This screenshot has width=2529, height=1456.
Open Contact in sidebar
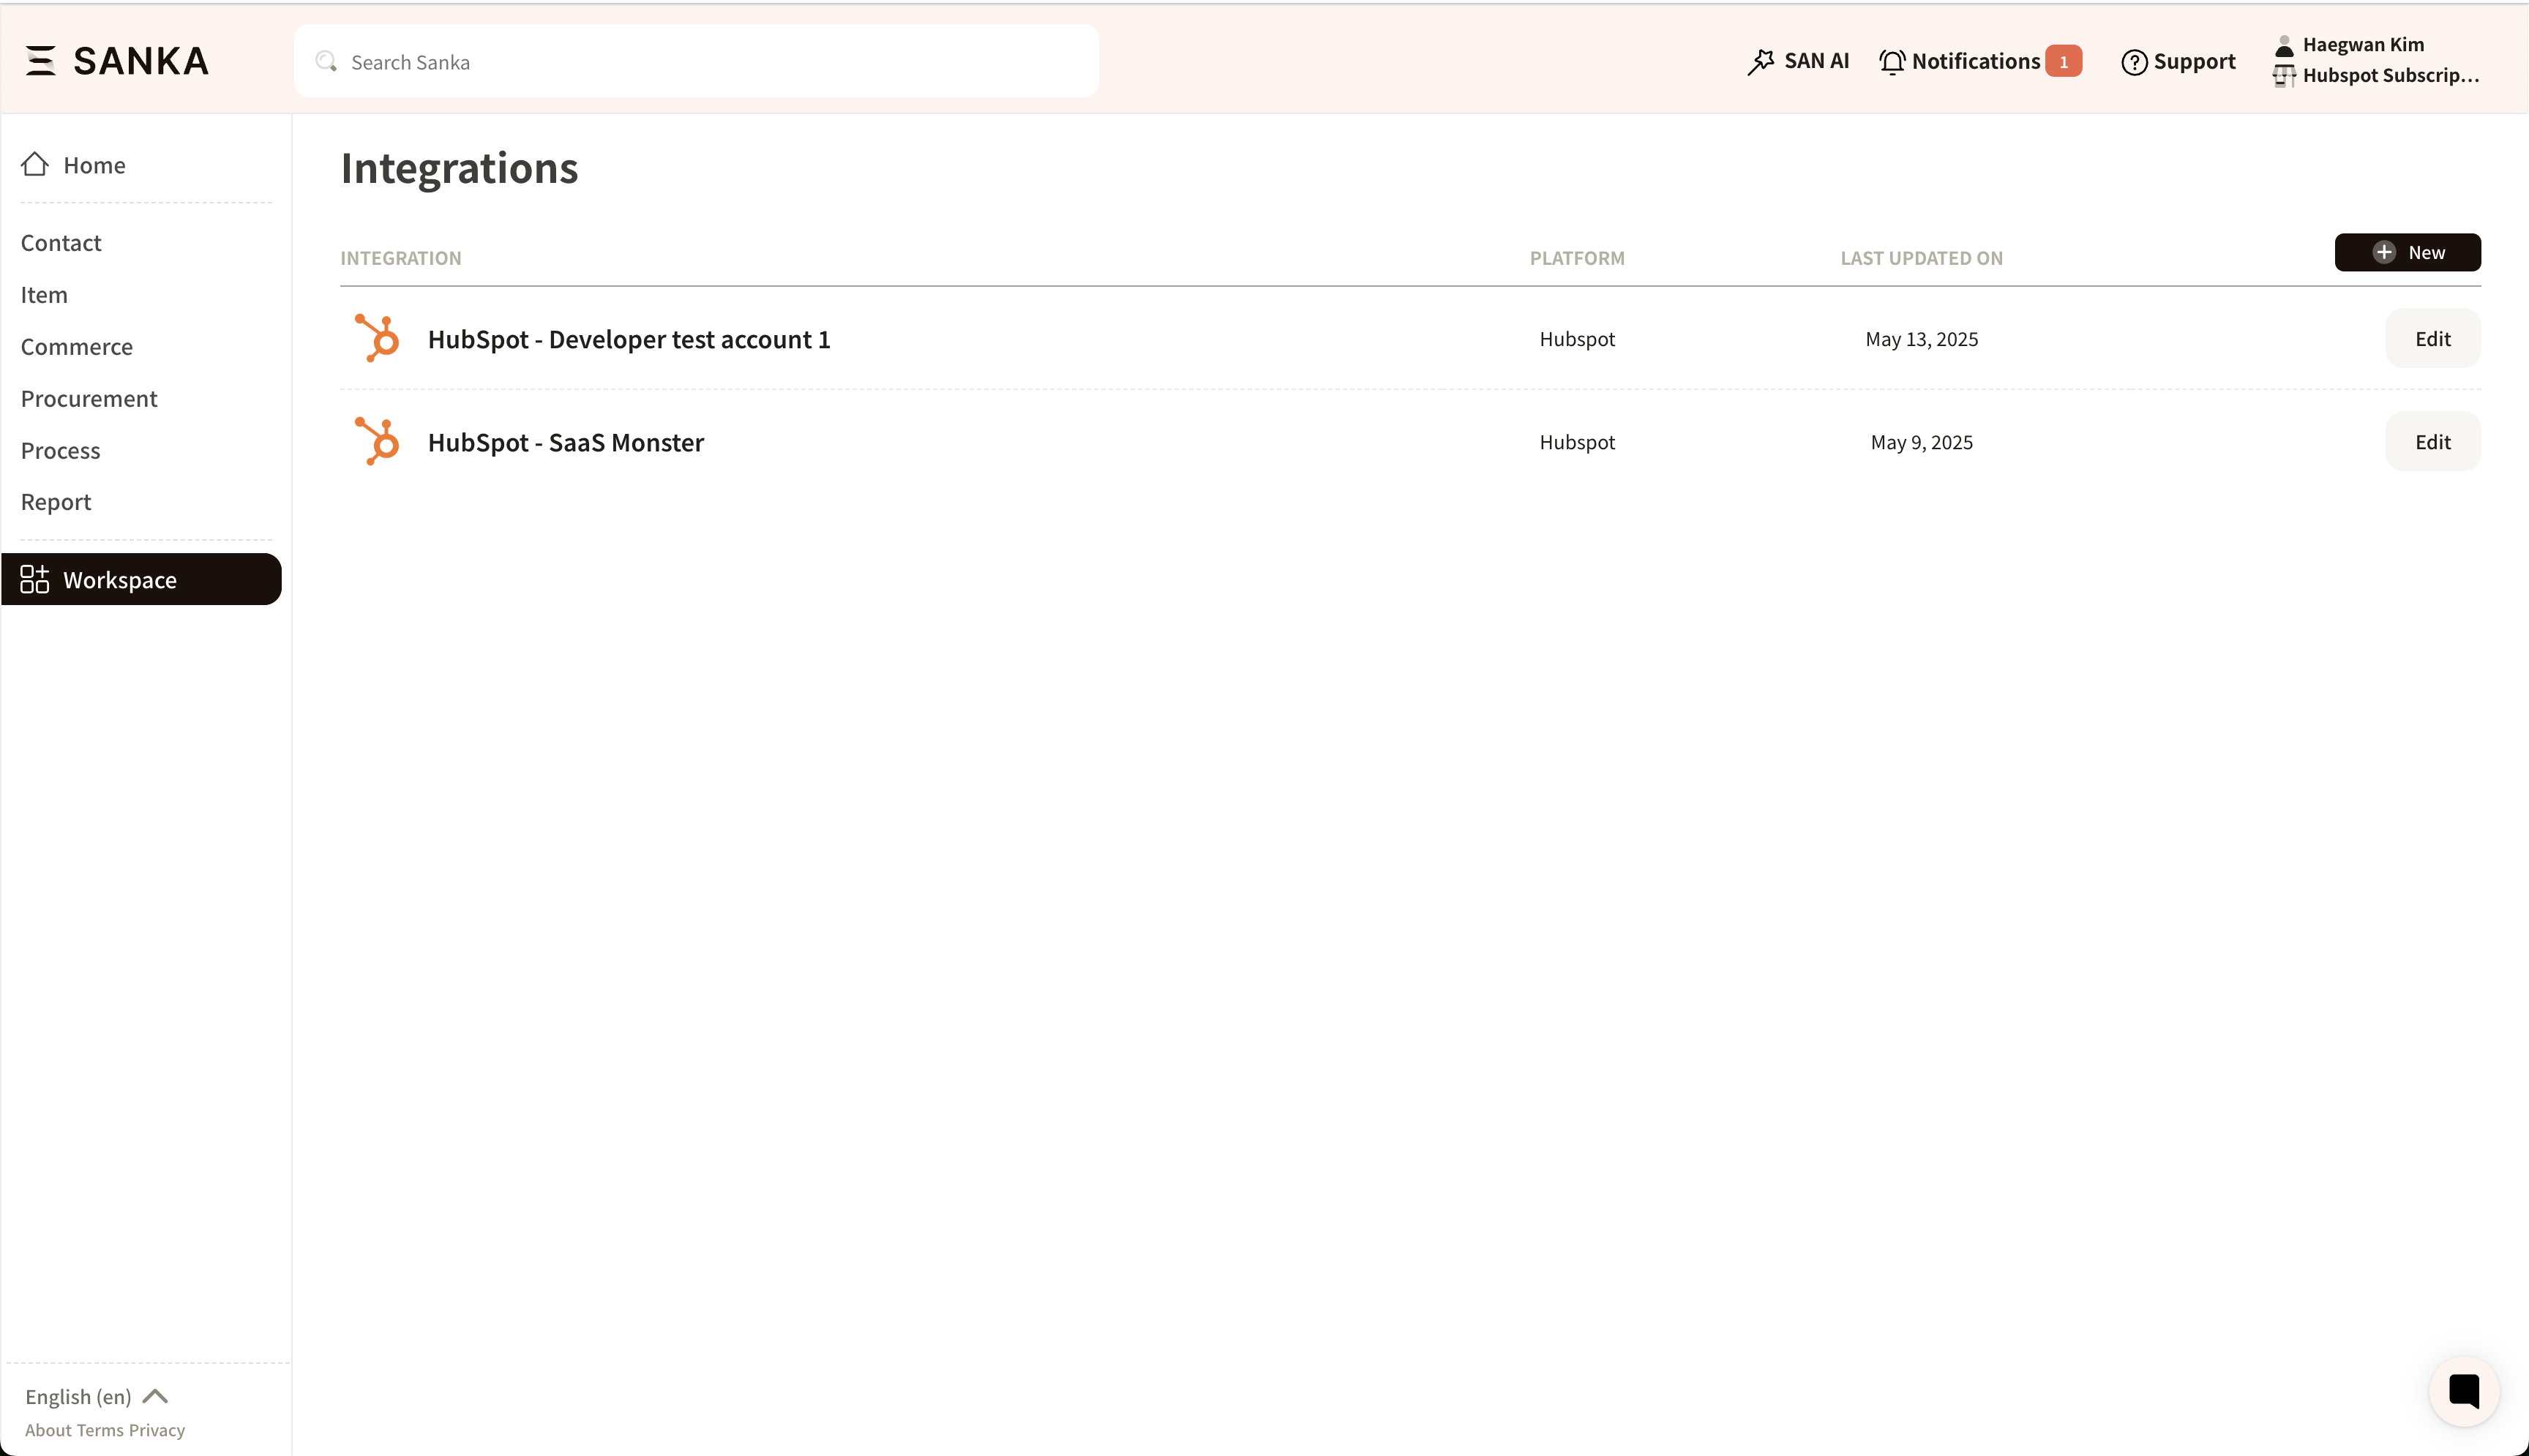pyautogui.click(x=61, y=243)
